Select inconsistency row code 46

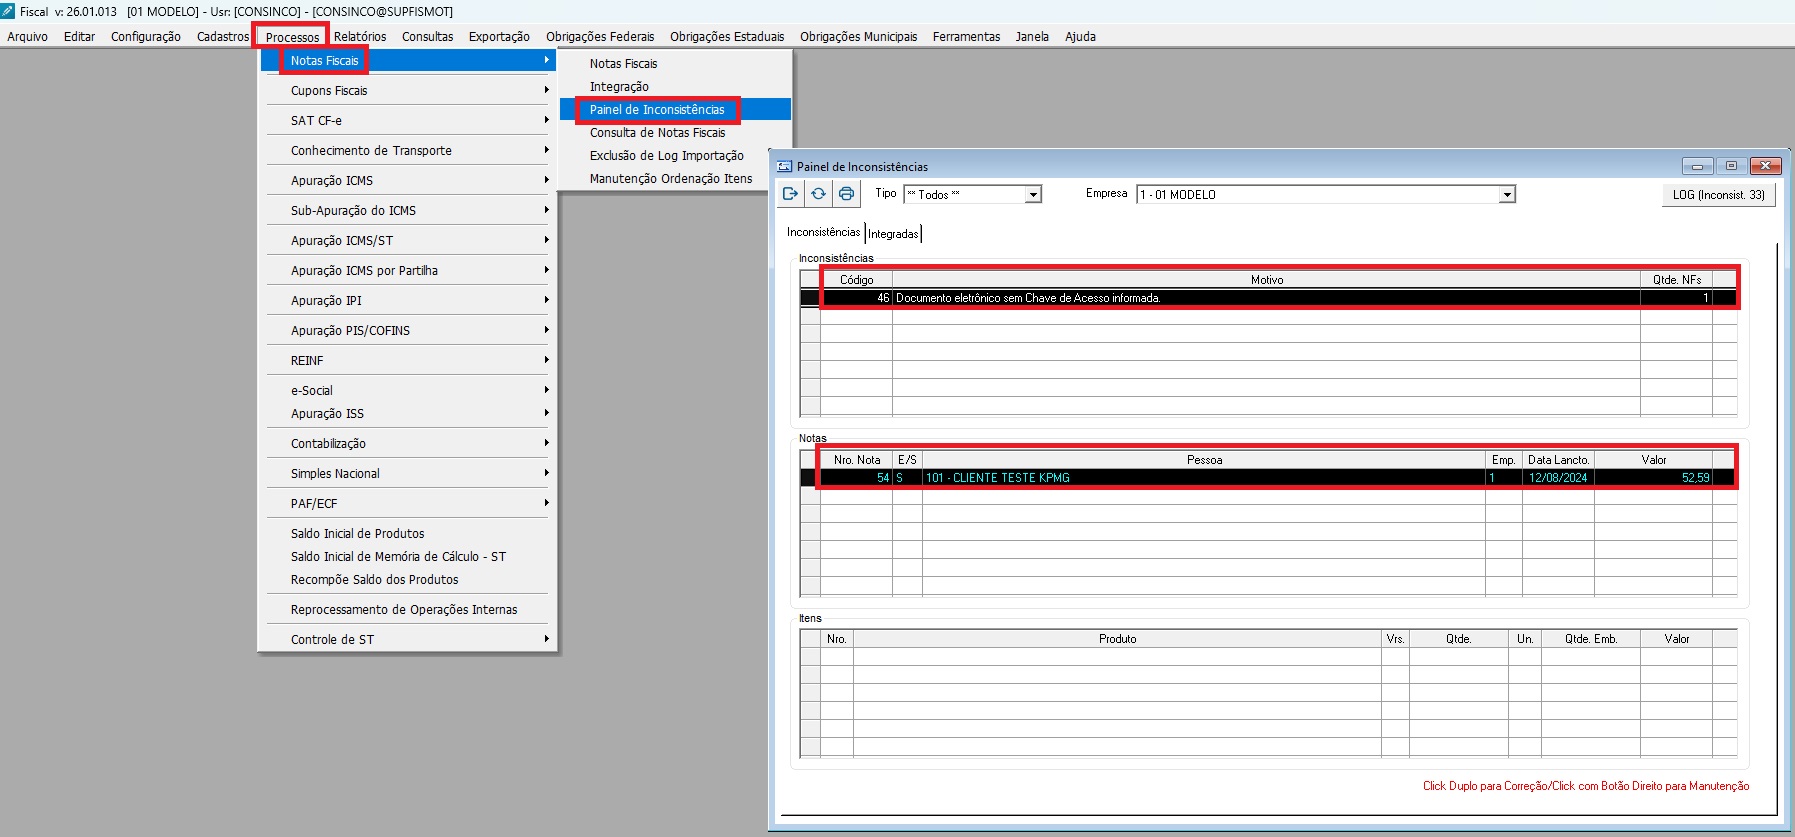pyautogui.click(x=1268, y=298)
